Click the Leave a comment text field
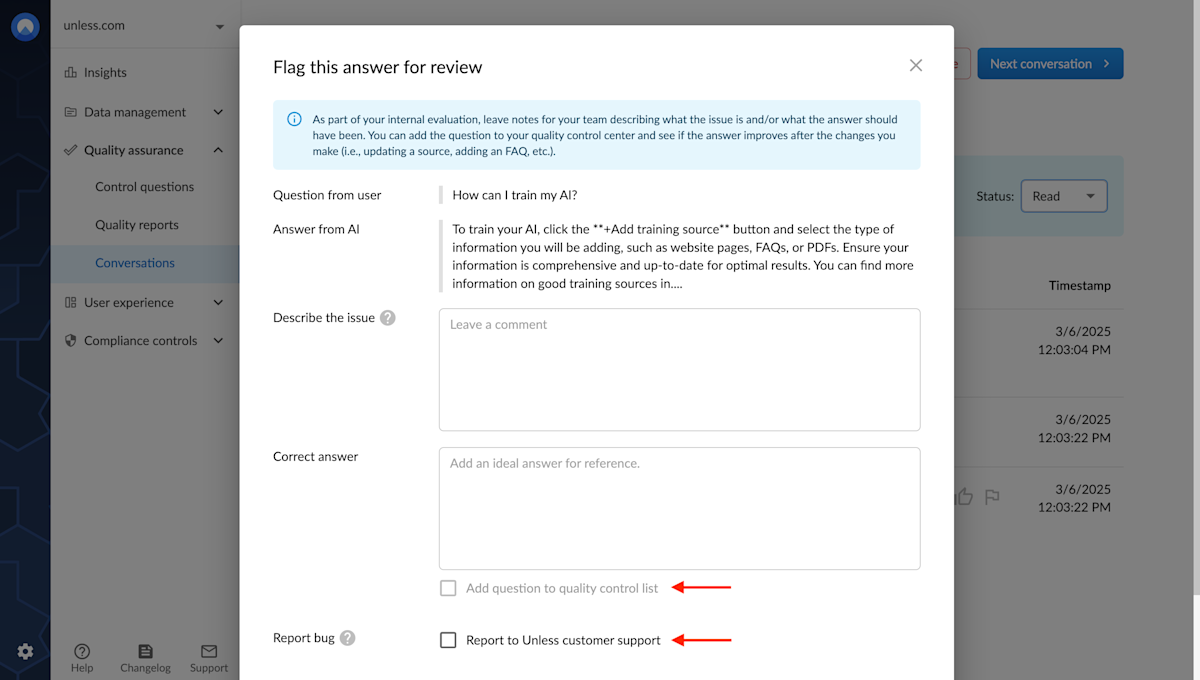Image resolution: width=1200 pixels, height=680 pixels. (x=679, y=369)
